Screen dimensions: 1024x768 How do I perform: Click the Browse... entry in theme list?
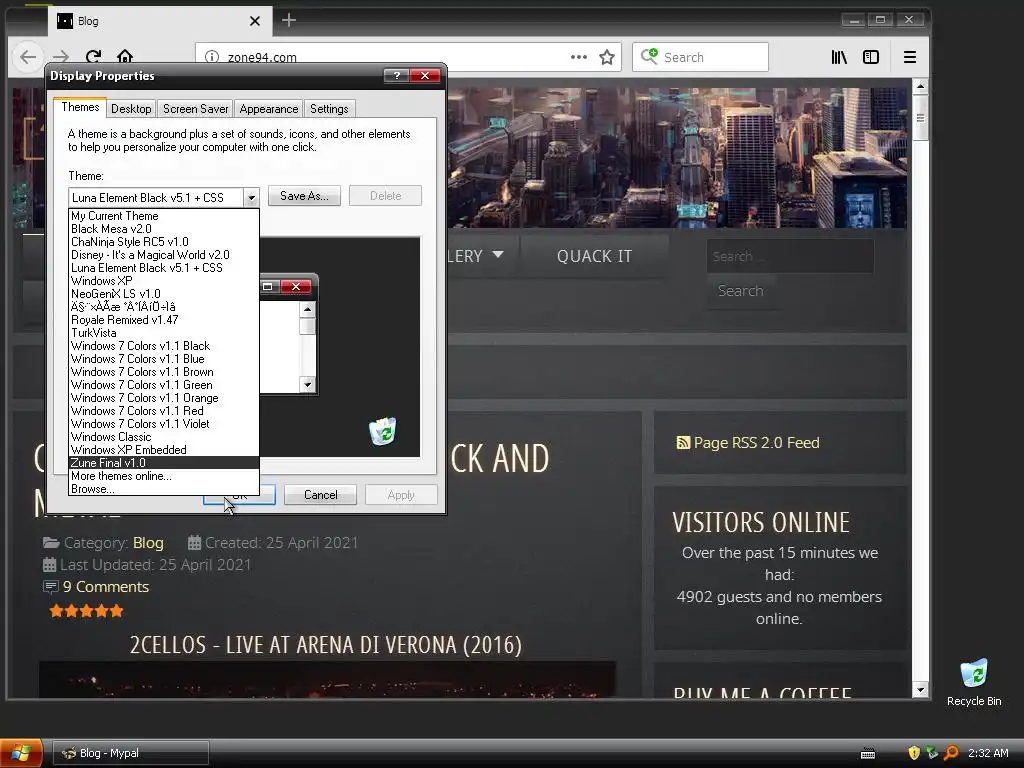tap(164, 489)
